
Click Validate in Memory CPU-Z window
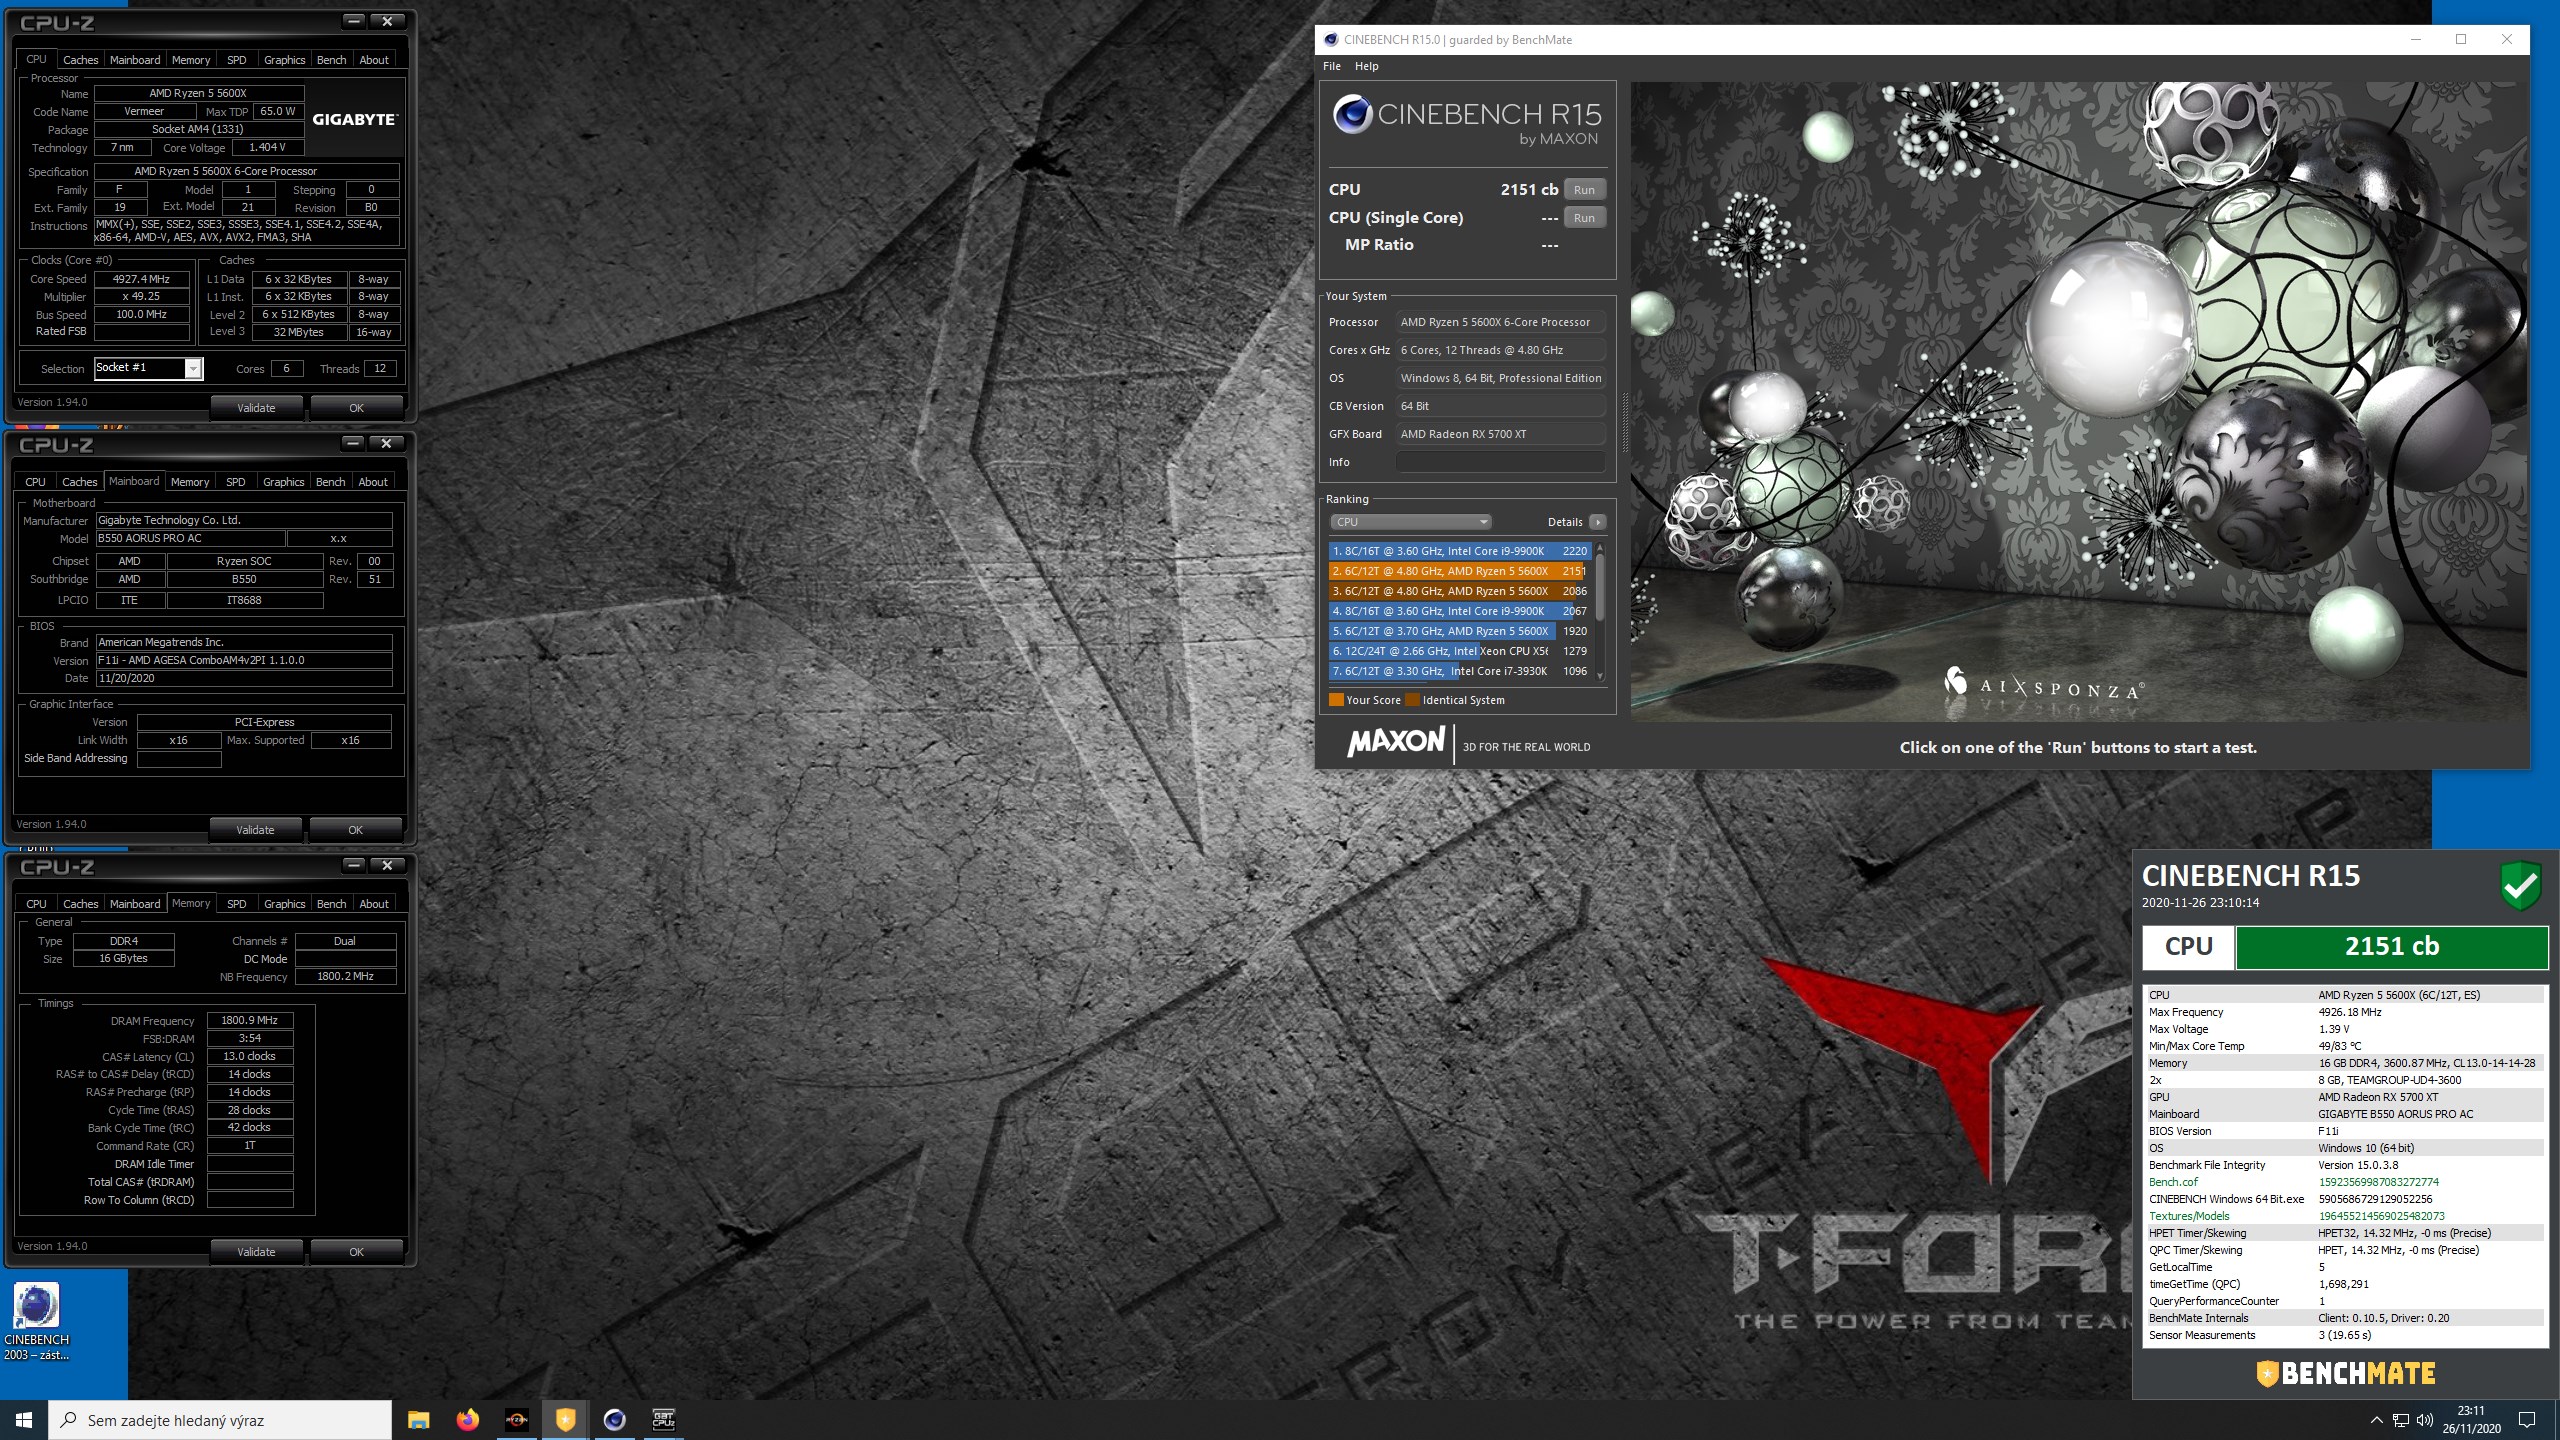click(256, 1252)
